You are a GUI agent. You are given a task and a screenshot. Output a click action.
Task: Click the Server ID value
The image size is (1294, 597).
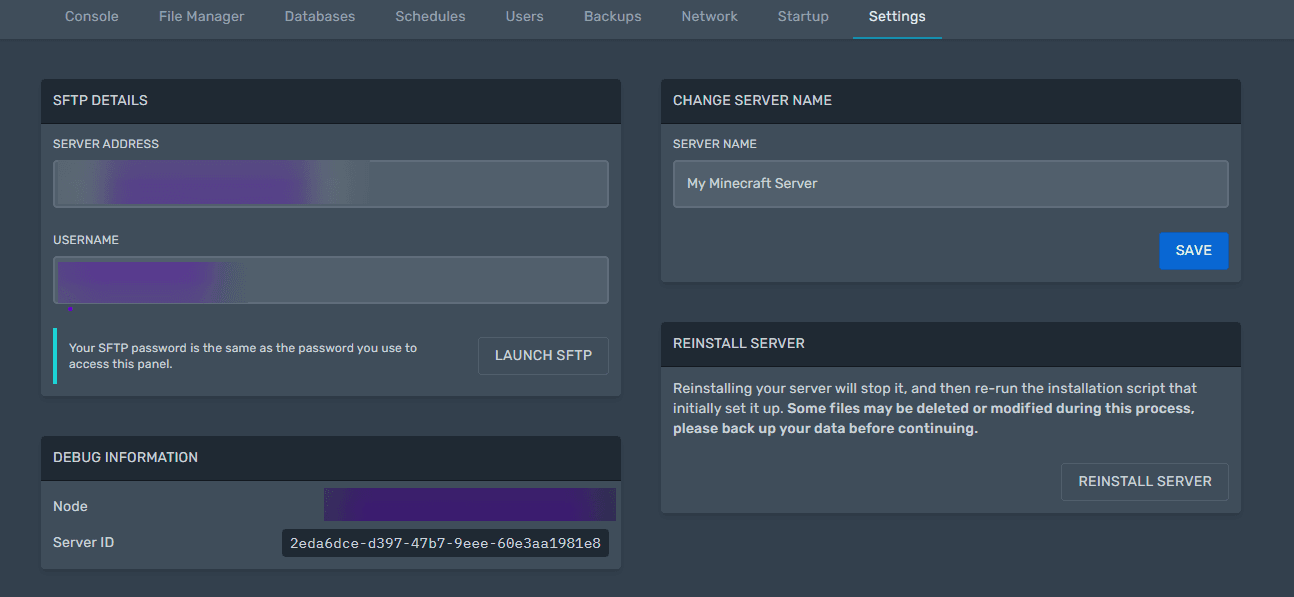pos(445,543)
